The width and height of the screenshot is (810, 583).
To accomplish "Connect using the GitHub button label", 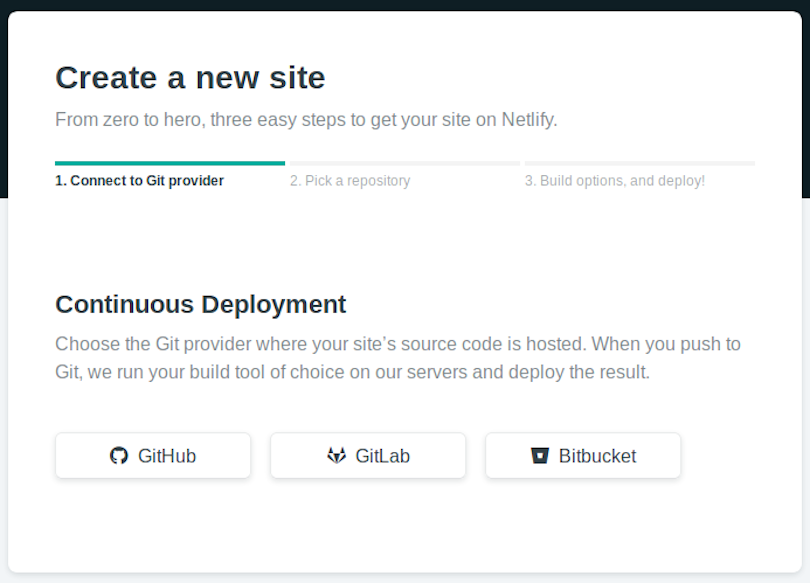I will (x=167, y=456).
